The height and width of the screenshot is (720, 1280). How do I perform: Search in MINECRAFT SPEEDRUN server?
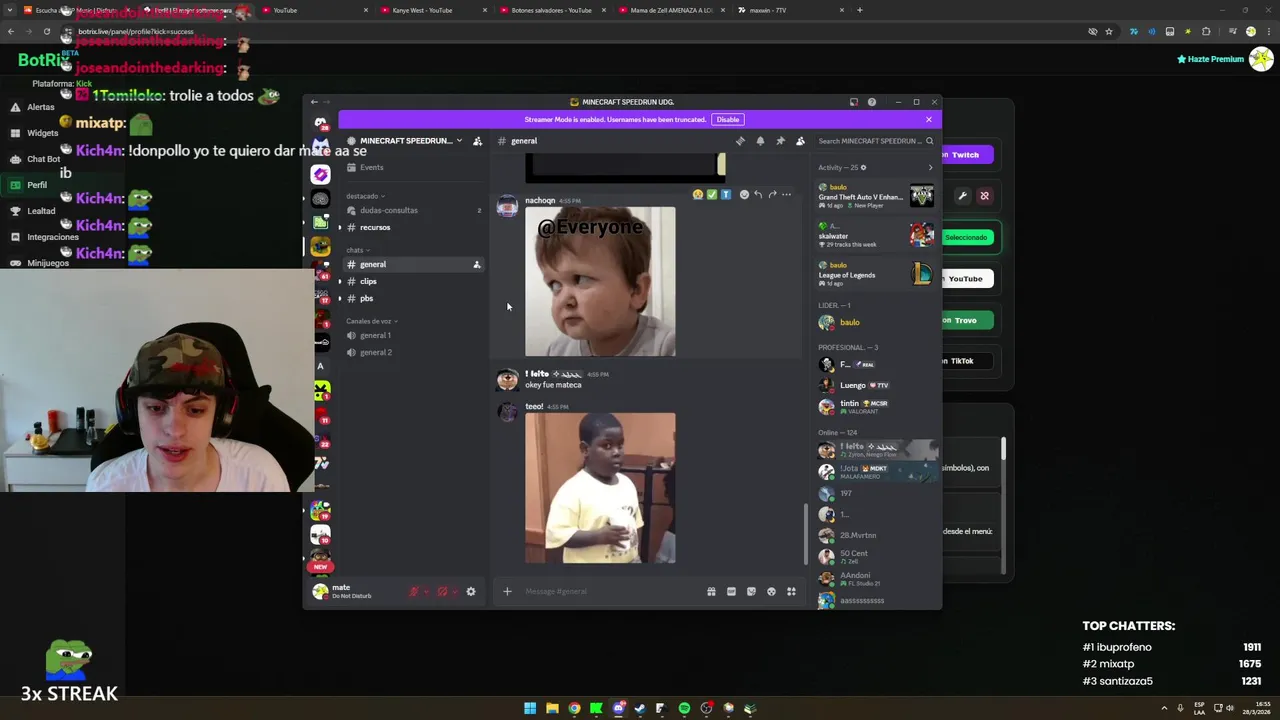875,141
